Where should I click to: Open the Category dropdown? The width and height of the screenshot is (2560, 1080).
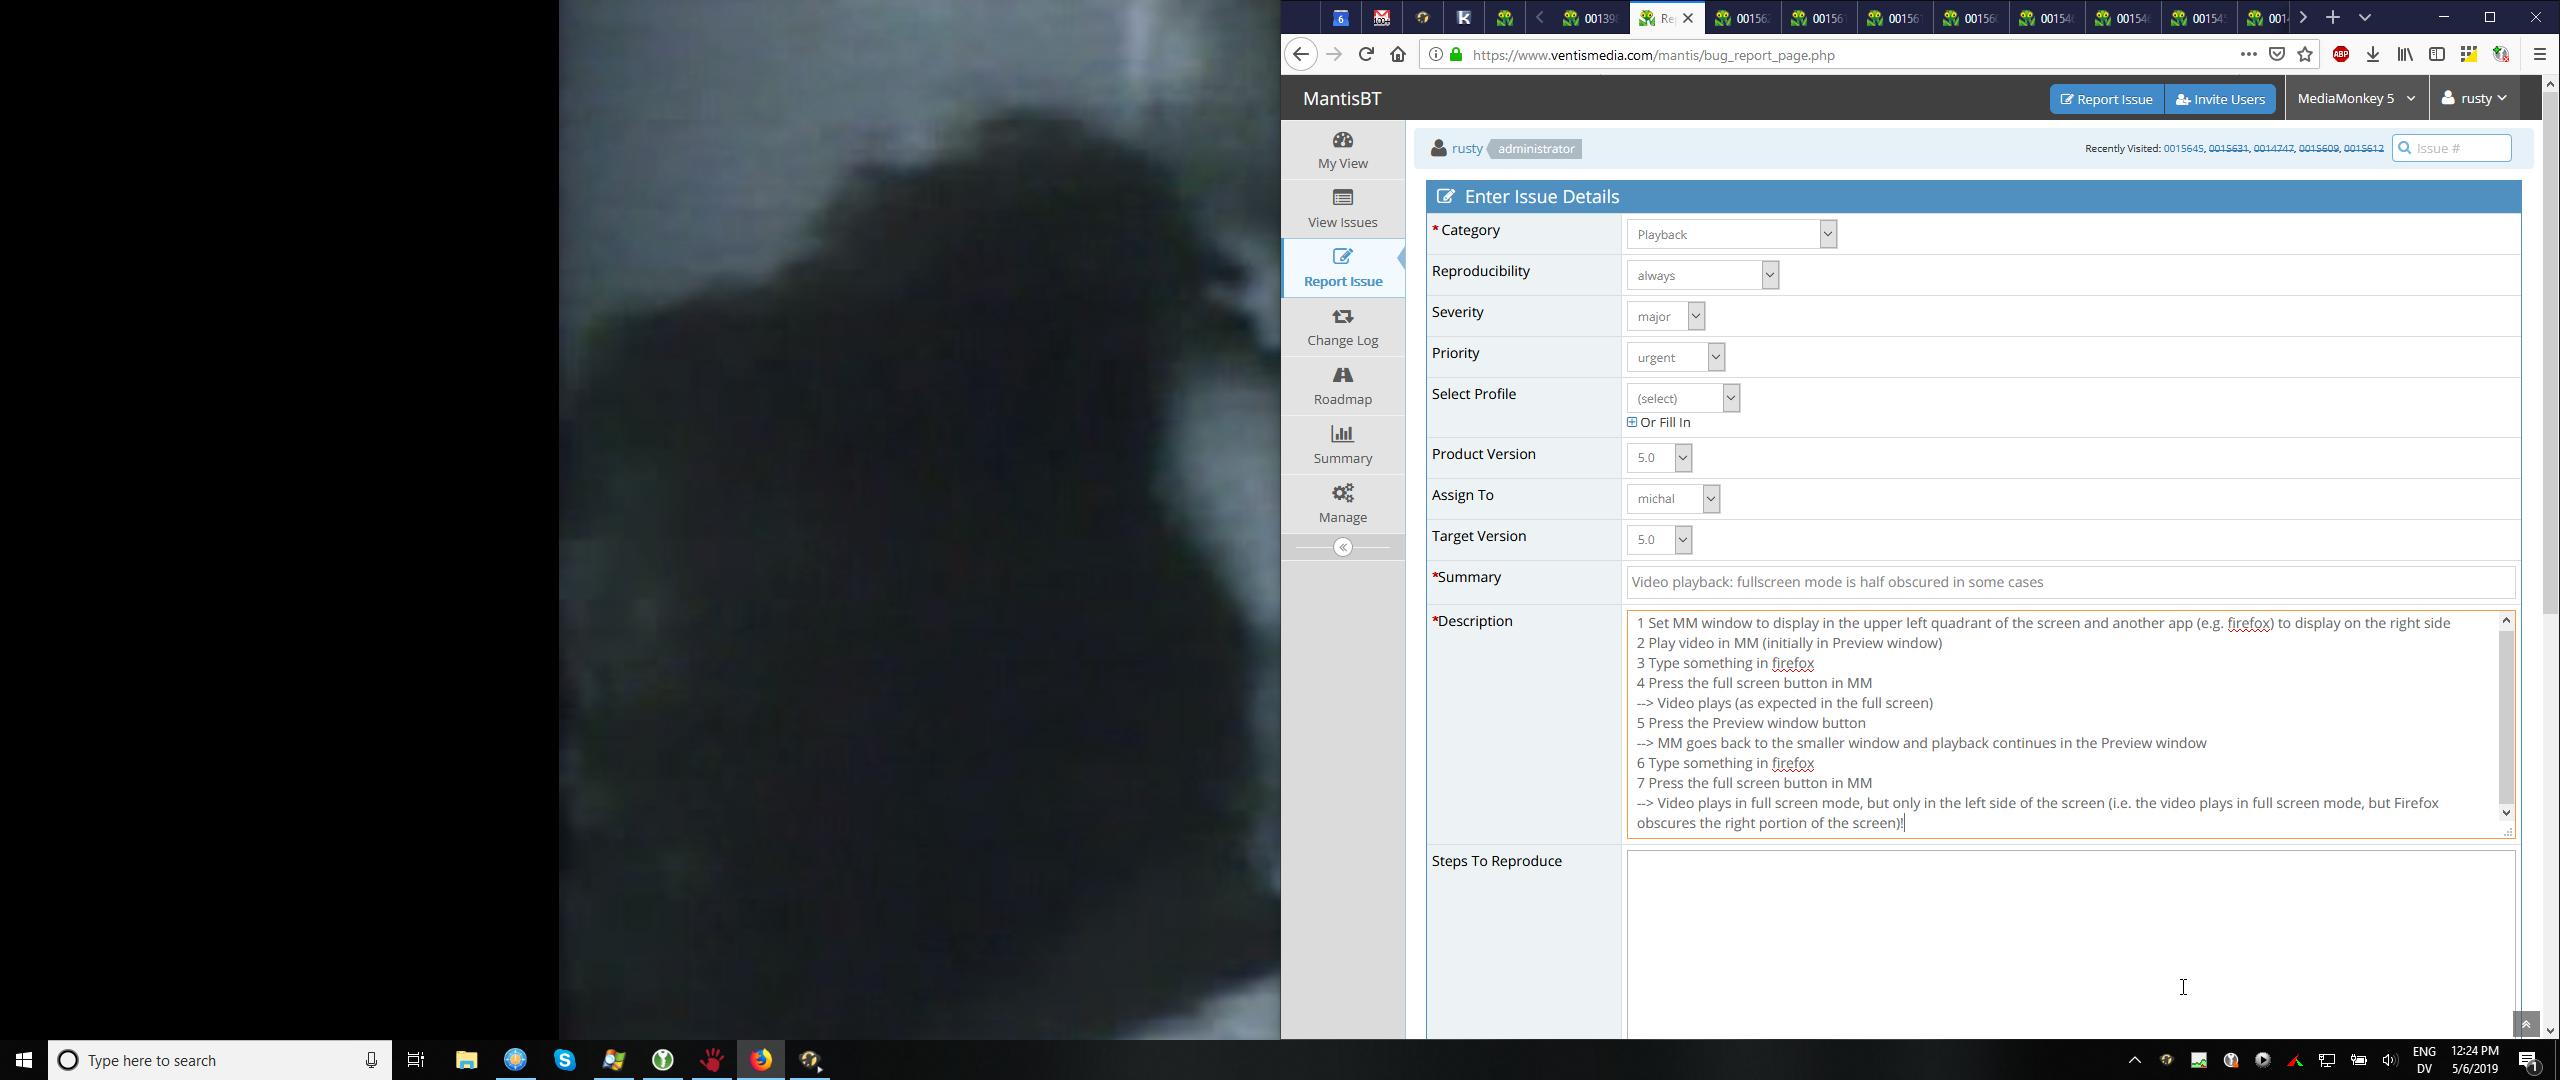pyautogui.click(x=1731, y=234)
